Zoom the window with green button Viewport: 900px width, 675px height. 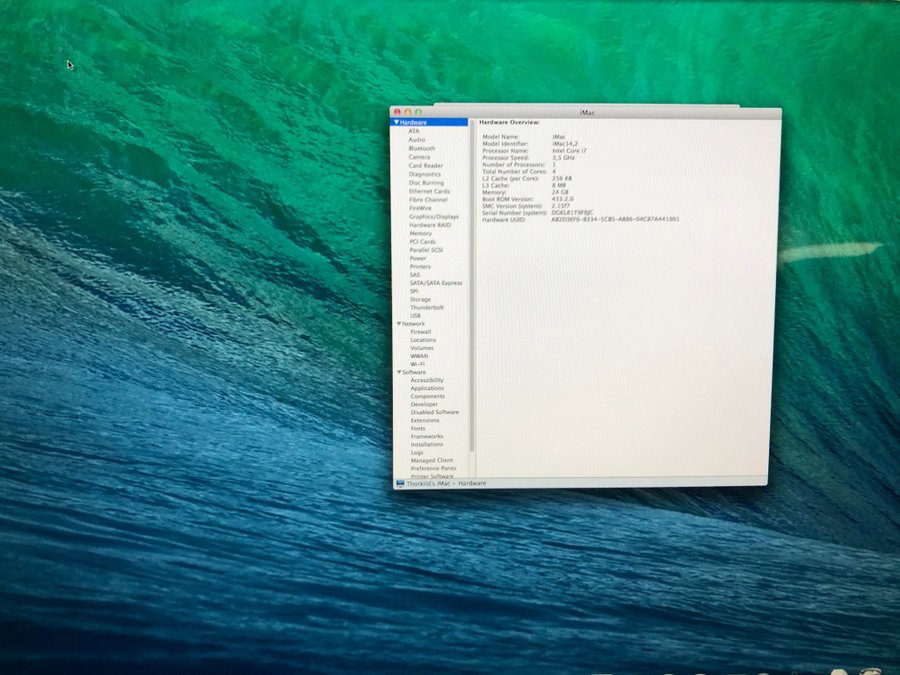(418, 112)
